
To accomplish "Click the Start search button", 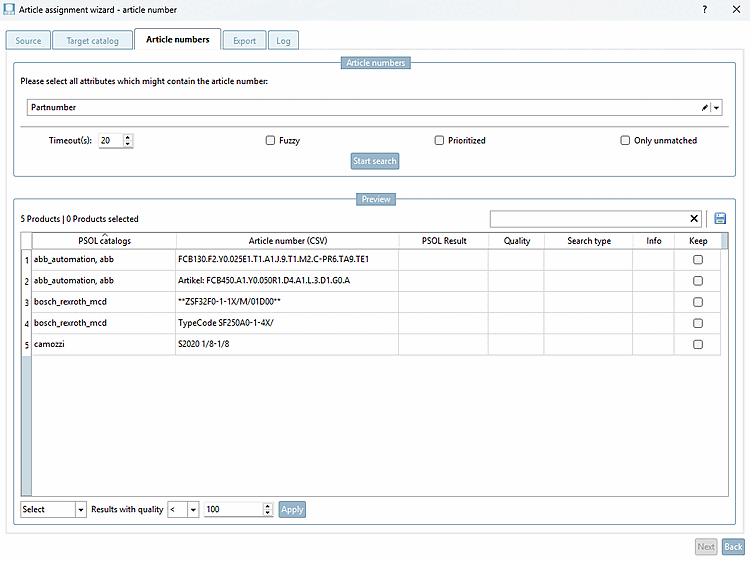I will click(375, 161).
